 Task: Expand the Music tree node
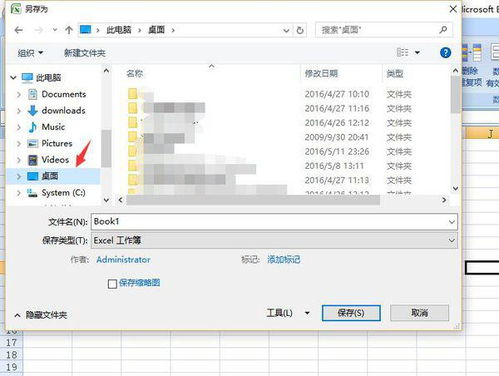[x=19, y=127]
